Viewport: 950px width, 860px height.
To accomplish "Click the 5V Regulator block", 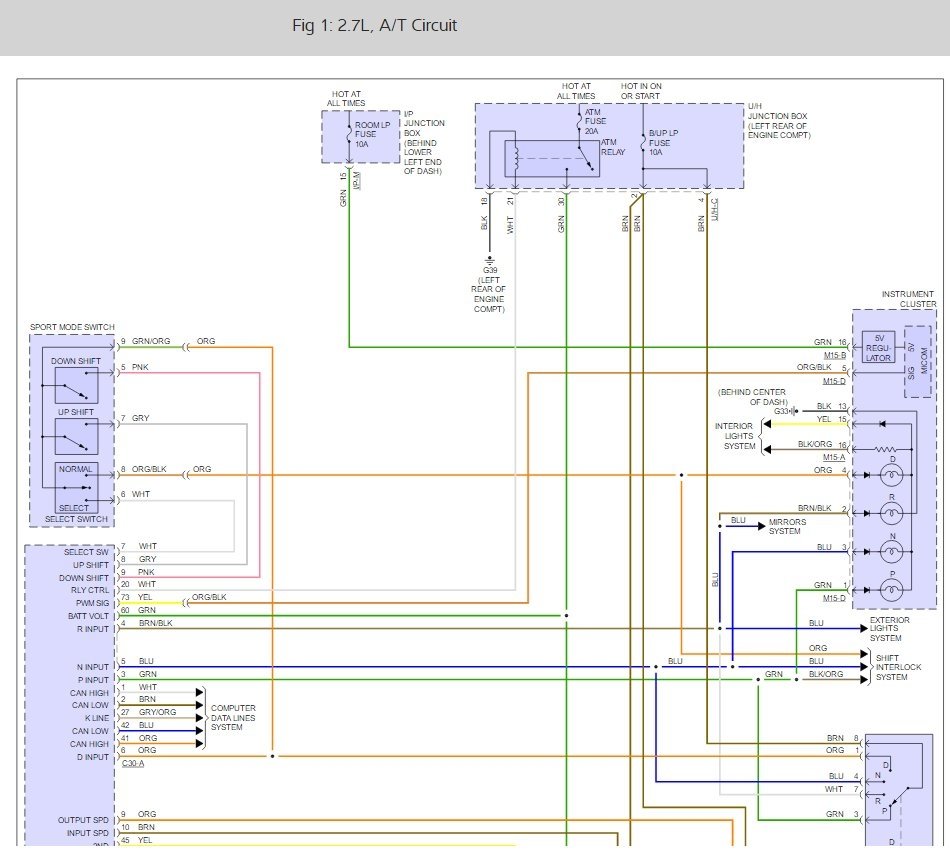I will coord(878,348).
